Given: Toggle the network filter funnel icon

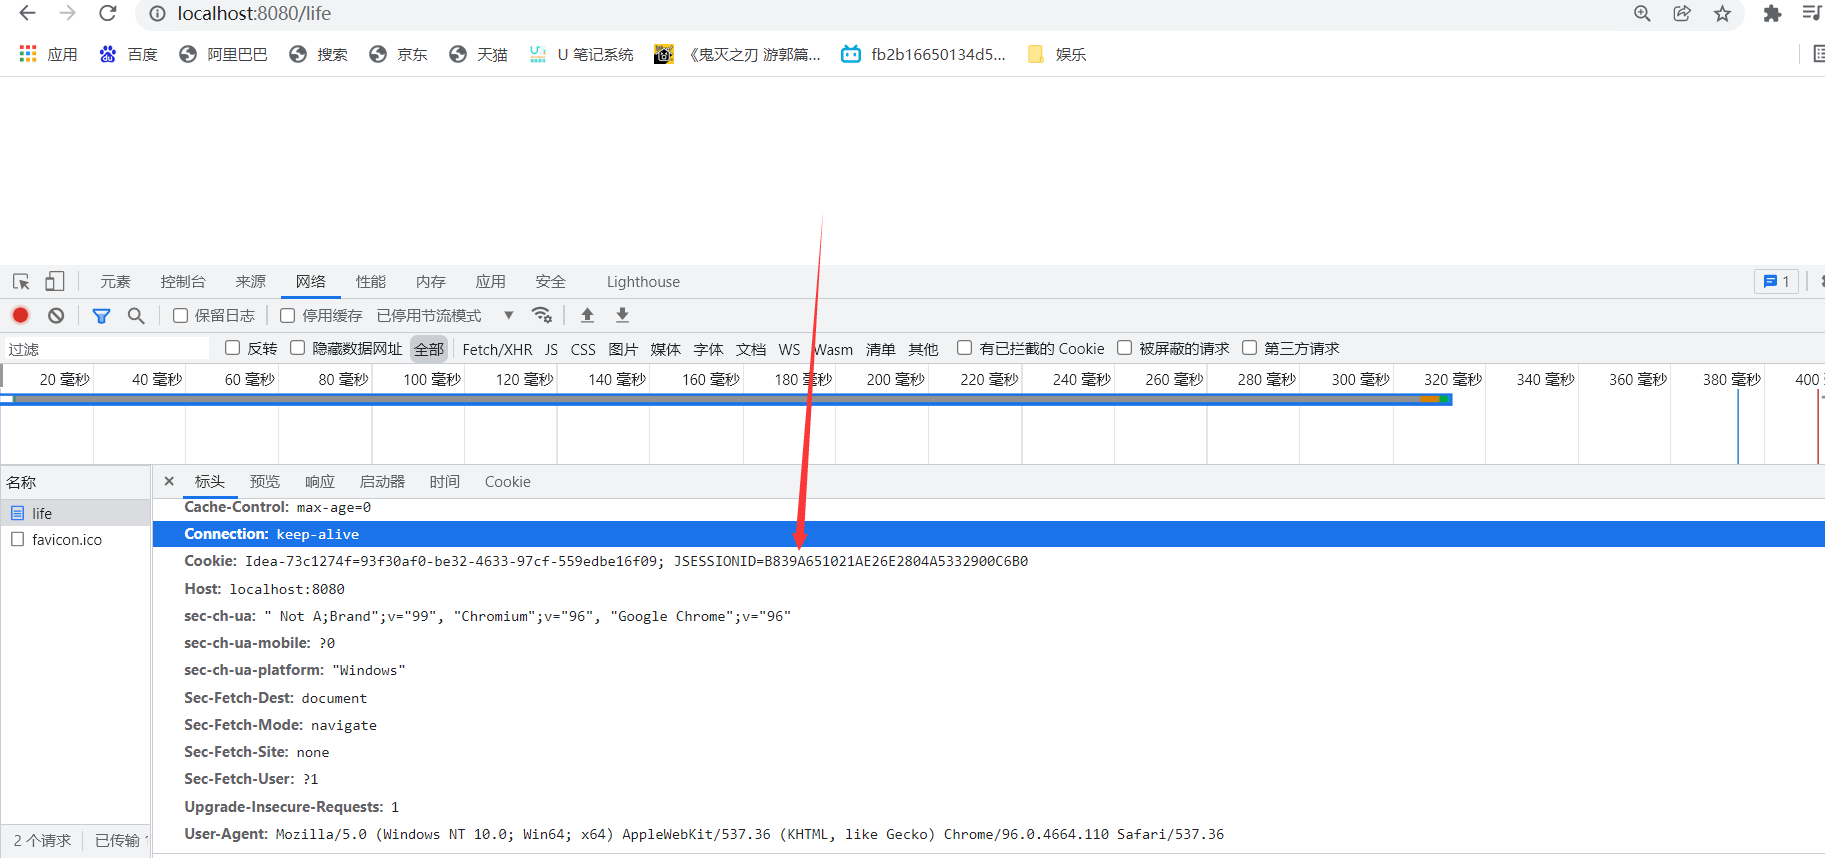Looking at the screenshot, I should [x=101, y=315].
